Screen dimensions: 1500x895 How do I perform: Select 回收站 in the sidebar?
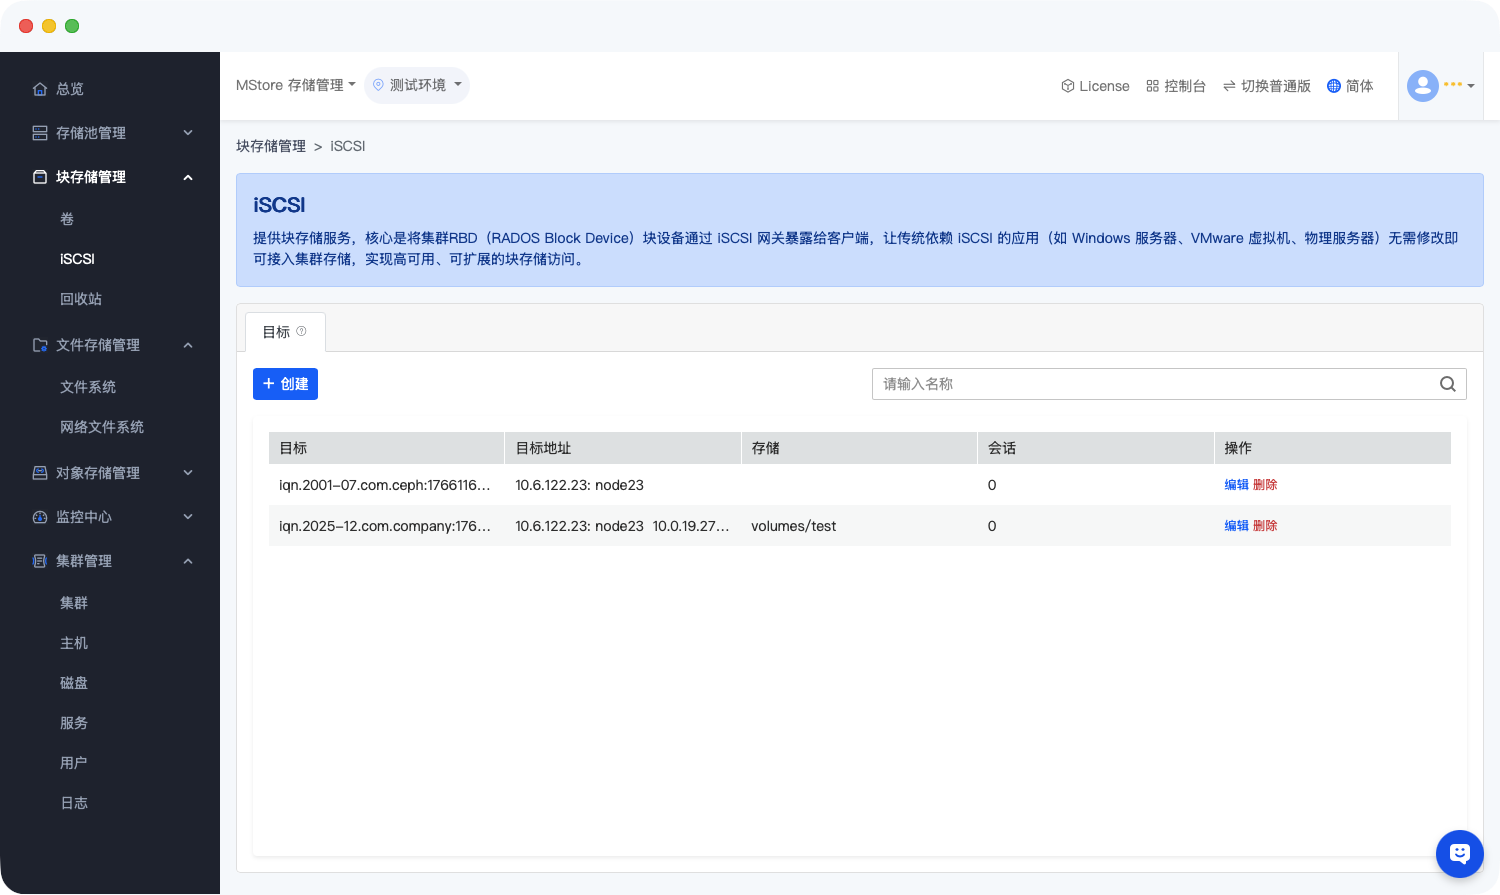[81, 299]
